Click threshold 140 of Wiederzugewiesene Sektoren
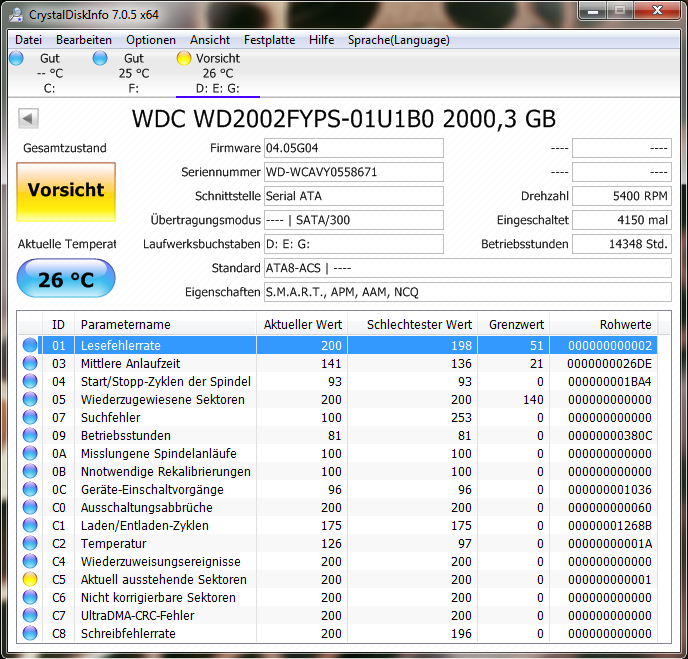 pos(533,400)
